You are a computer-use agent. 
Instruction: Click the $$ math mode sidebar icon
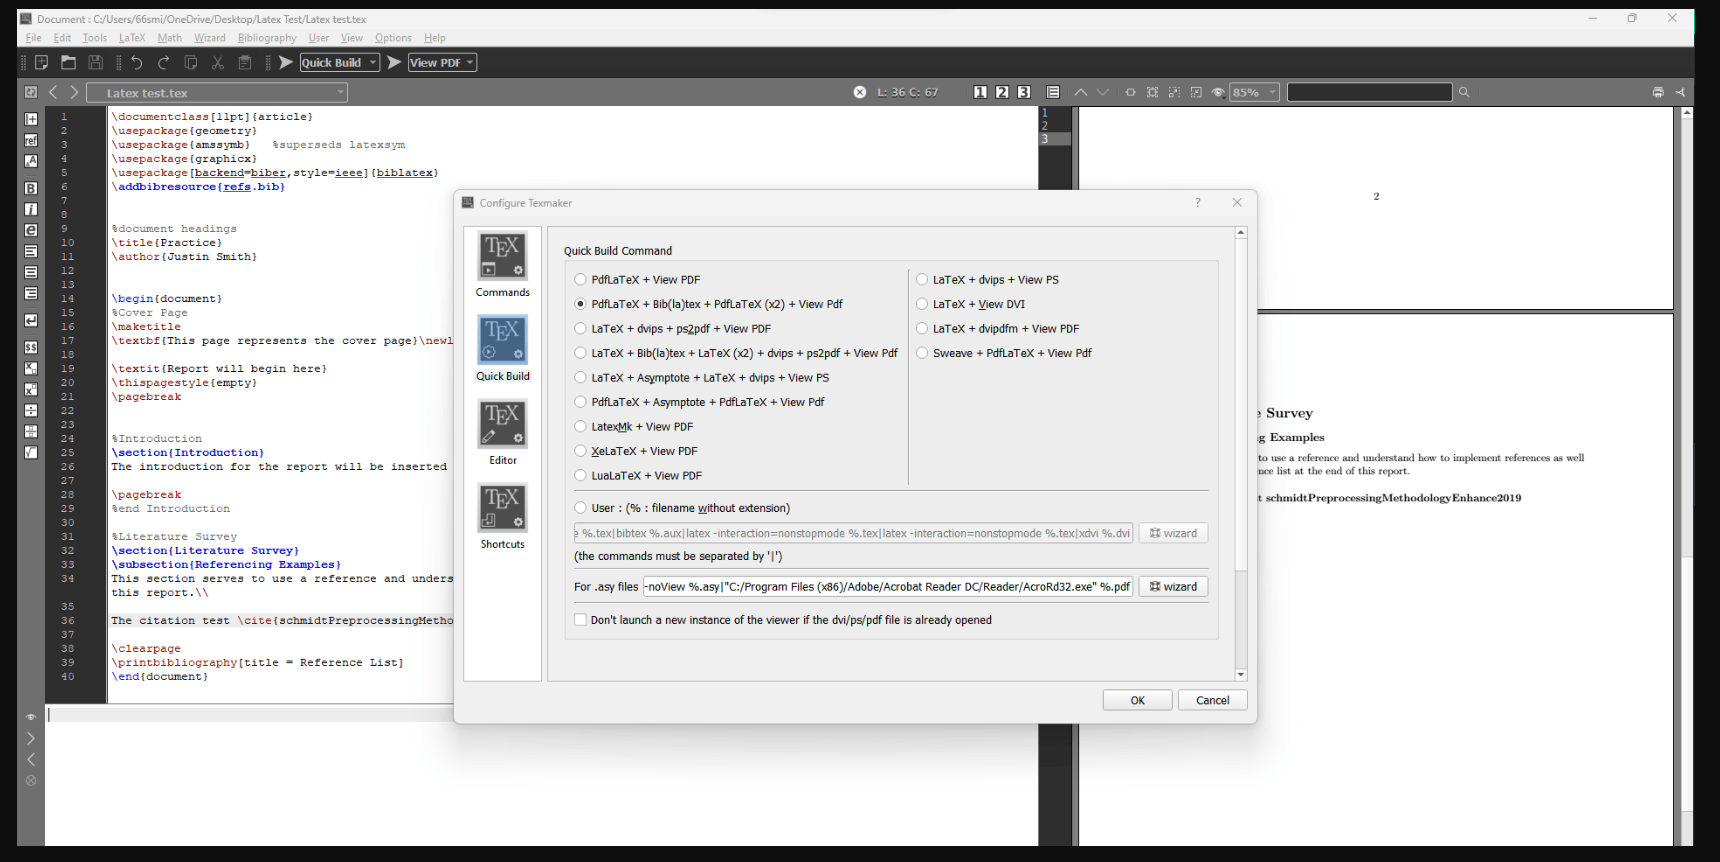pos(31,347)
